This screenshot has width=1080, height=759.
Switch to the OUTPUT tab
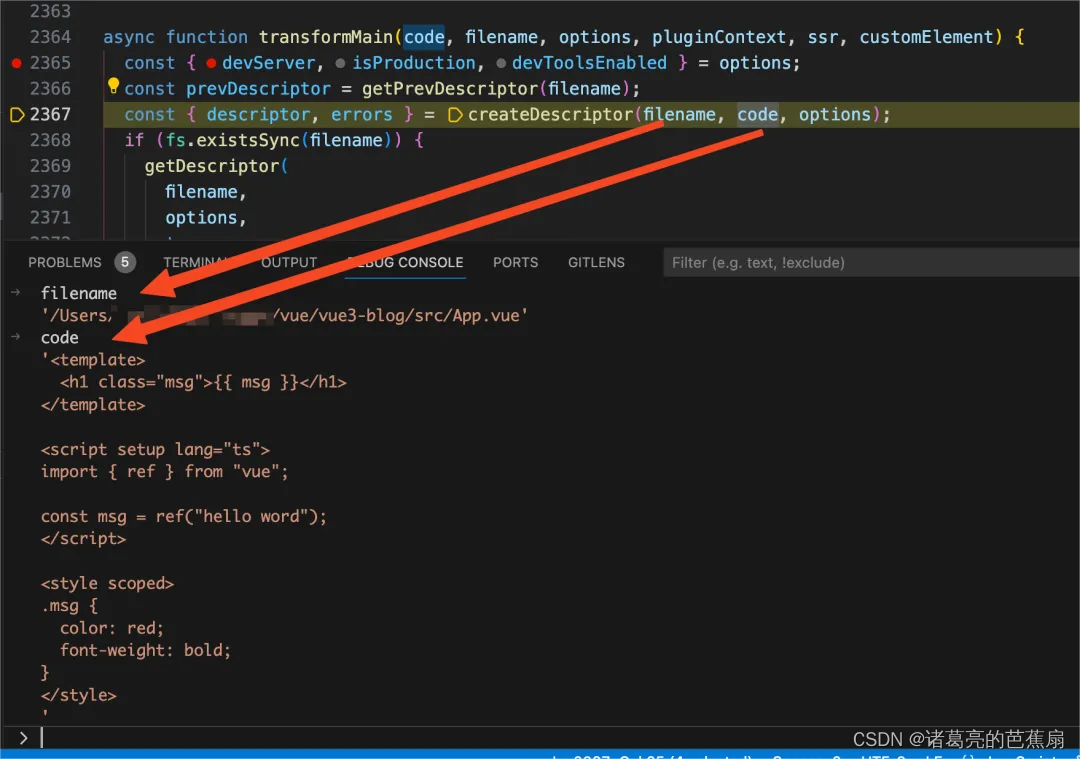[x=289, y=262]
